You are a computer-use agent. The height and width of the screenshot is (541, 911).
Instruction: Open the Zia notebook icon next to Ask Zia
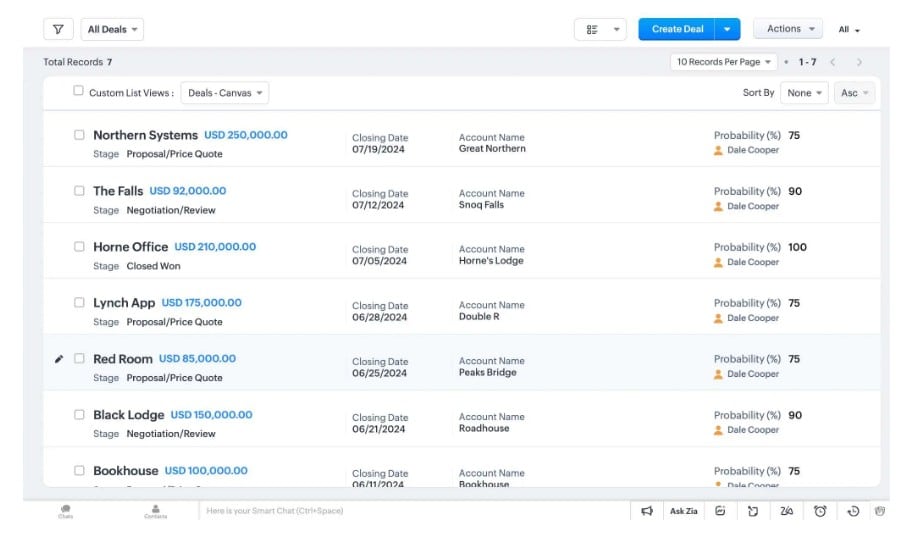tap(720, 511)
